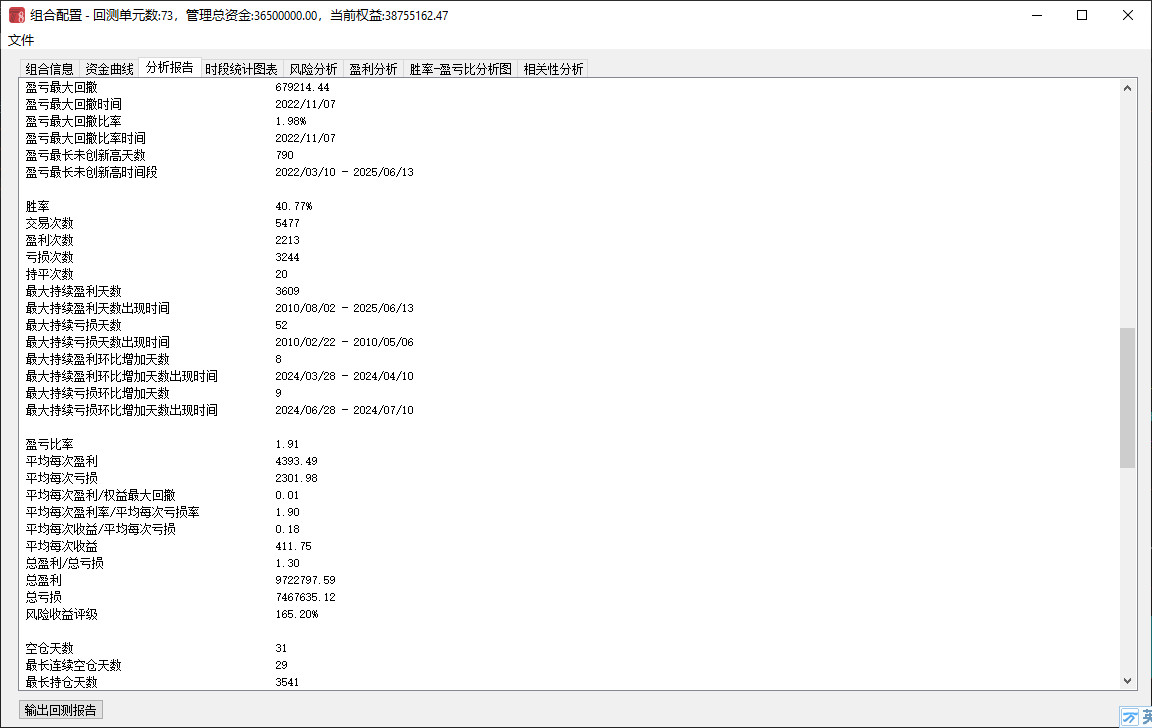This screenshot has width=1152, height=728.
Task: Click the scrollbar up arrow
Action: tap(1128, 88)
